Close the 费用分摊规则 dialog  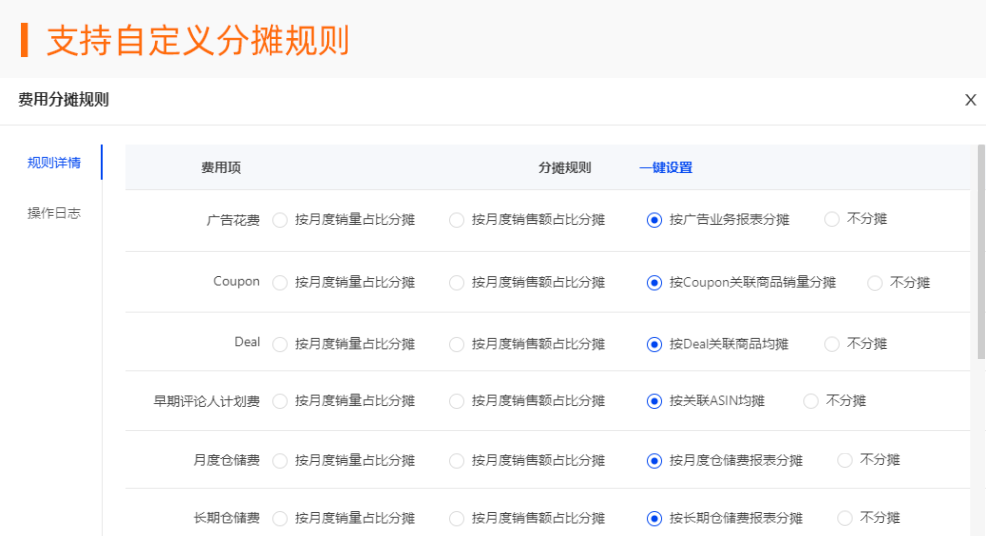pyautogui.click(x=970, y=100)
